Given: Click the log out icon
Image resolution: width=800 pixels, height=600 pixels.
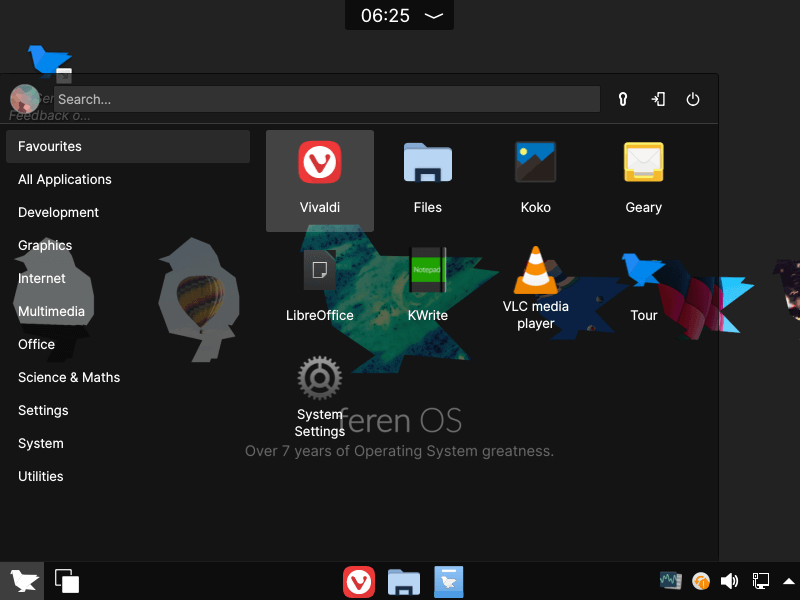Looking at the screenshot, I should [x=658, y=99].
